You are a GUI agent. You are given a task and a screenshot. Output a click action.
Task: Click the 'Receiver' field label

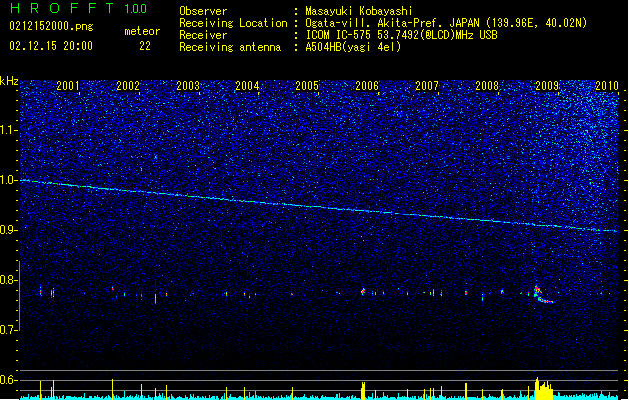[x=203, y=35]
